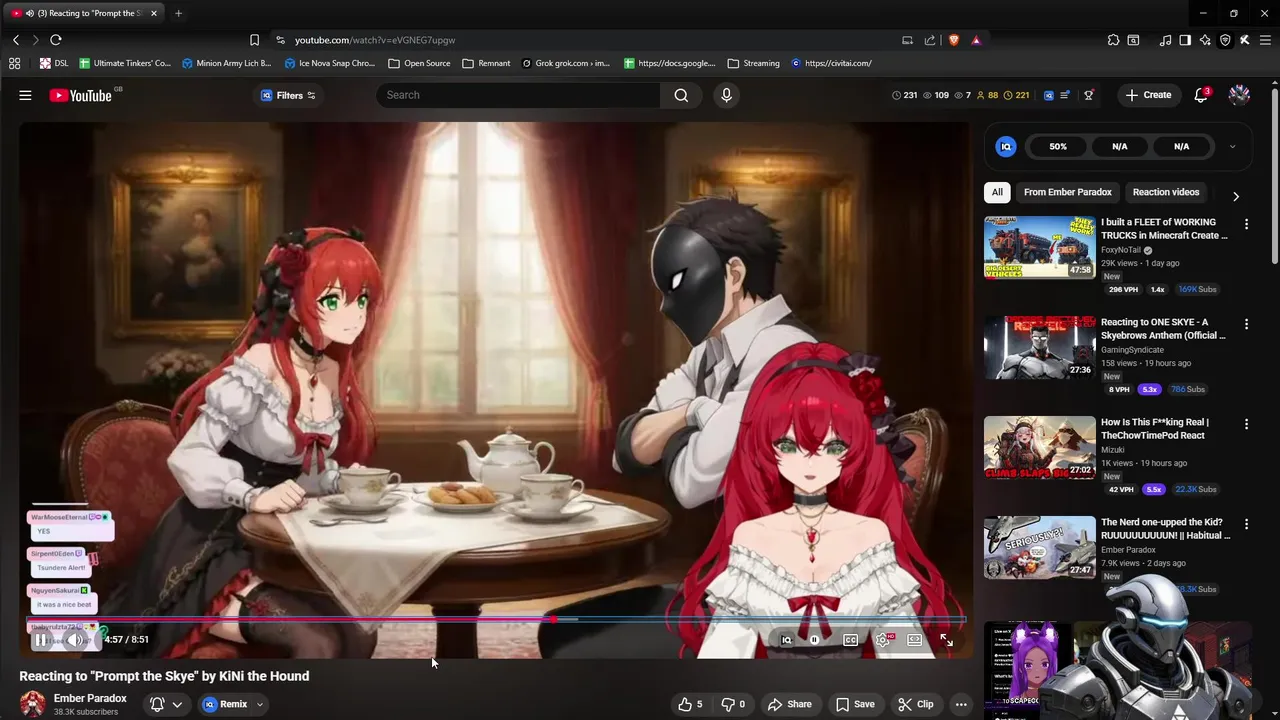Open the YouTube hamburger guide menu
This screenshot has width=1280, height=720.
(25, 95)
